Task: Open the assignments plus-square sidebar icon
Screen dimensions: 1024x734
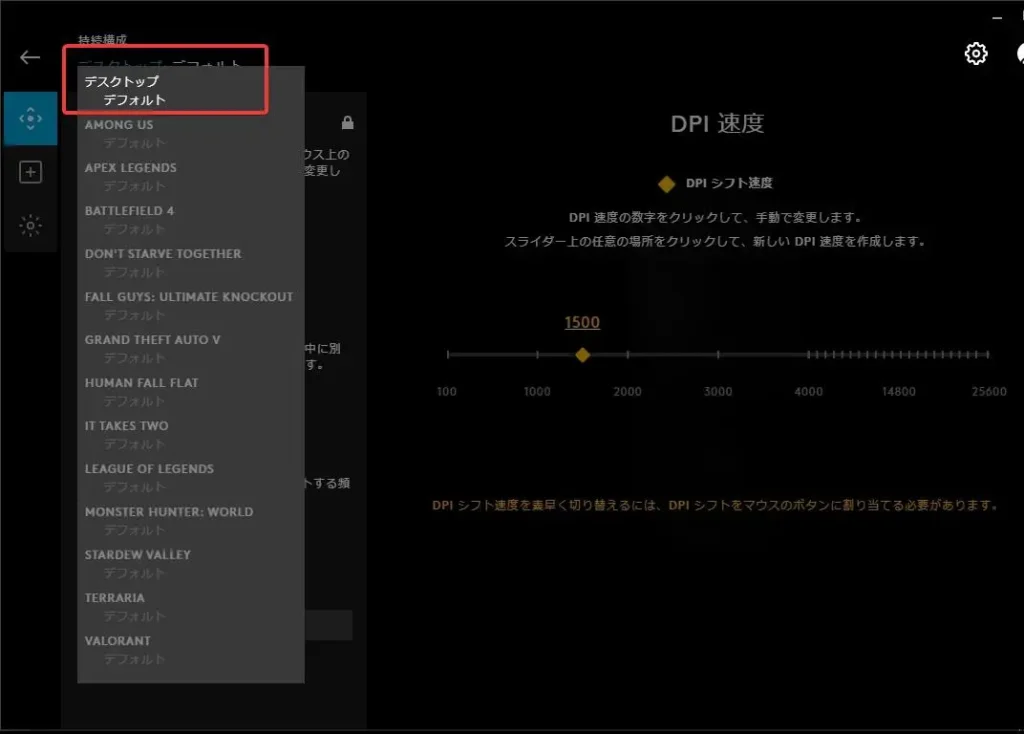Action: [31, 172]
